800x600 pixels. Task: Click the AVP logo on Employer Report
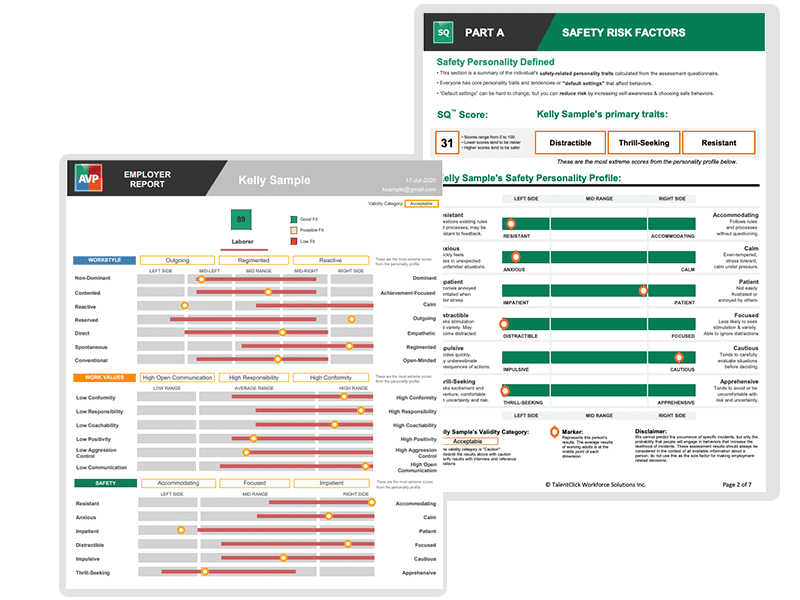[88, 178]
